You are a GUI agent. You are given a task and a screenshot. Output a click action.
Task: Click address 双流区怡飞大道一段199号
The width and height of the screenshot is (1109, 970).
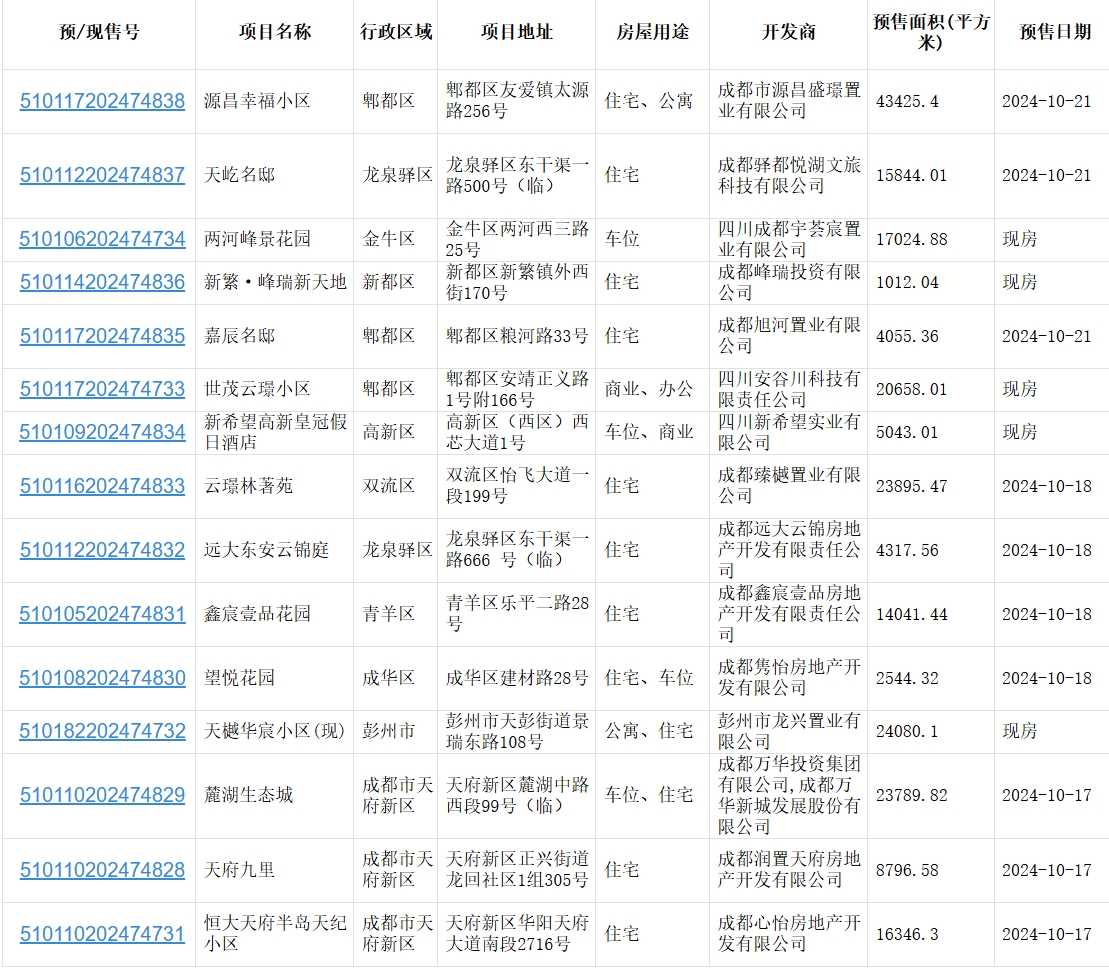click(517, 486)
